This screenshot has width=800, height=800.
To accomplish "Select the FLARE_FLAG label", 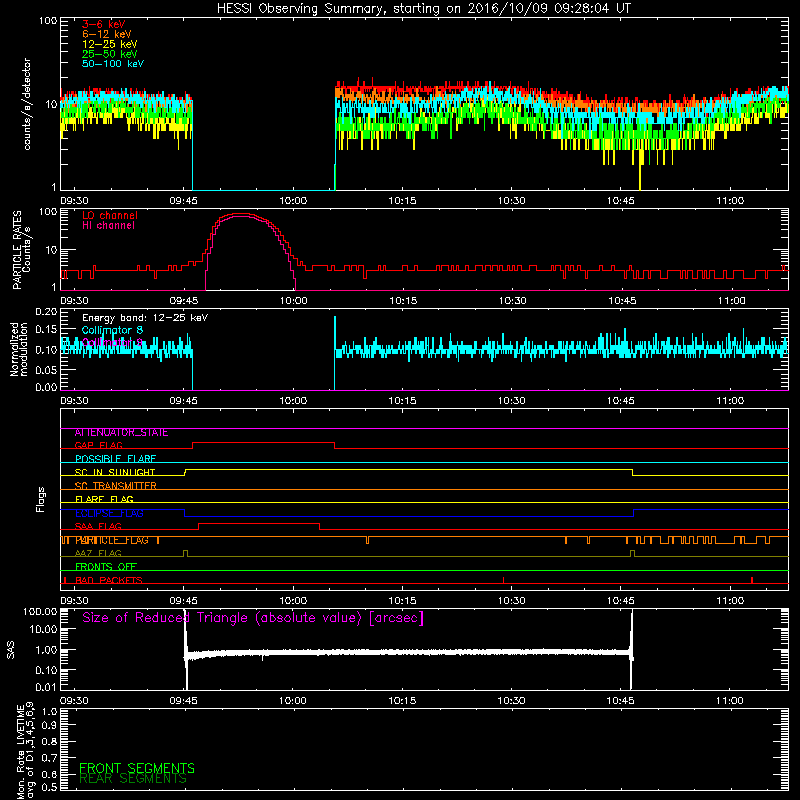I will (104, 499).
